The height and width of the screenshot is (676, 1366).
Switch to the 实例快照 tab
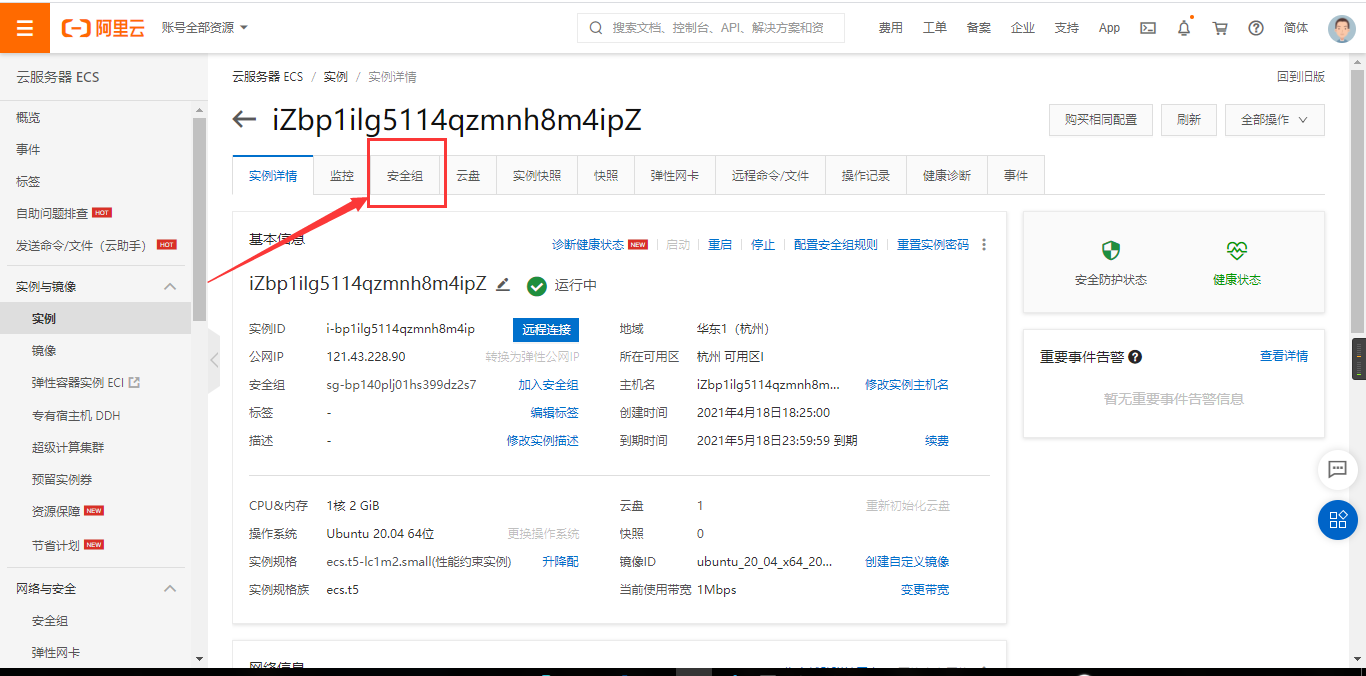(537, 175)
